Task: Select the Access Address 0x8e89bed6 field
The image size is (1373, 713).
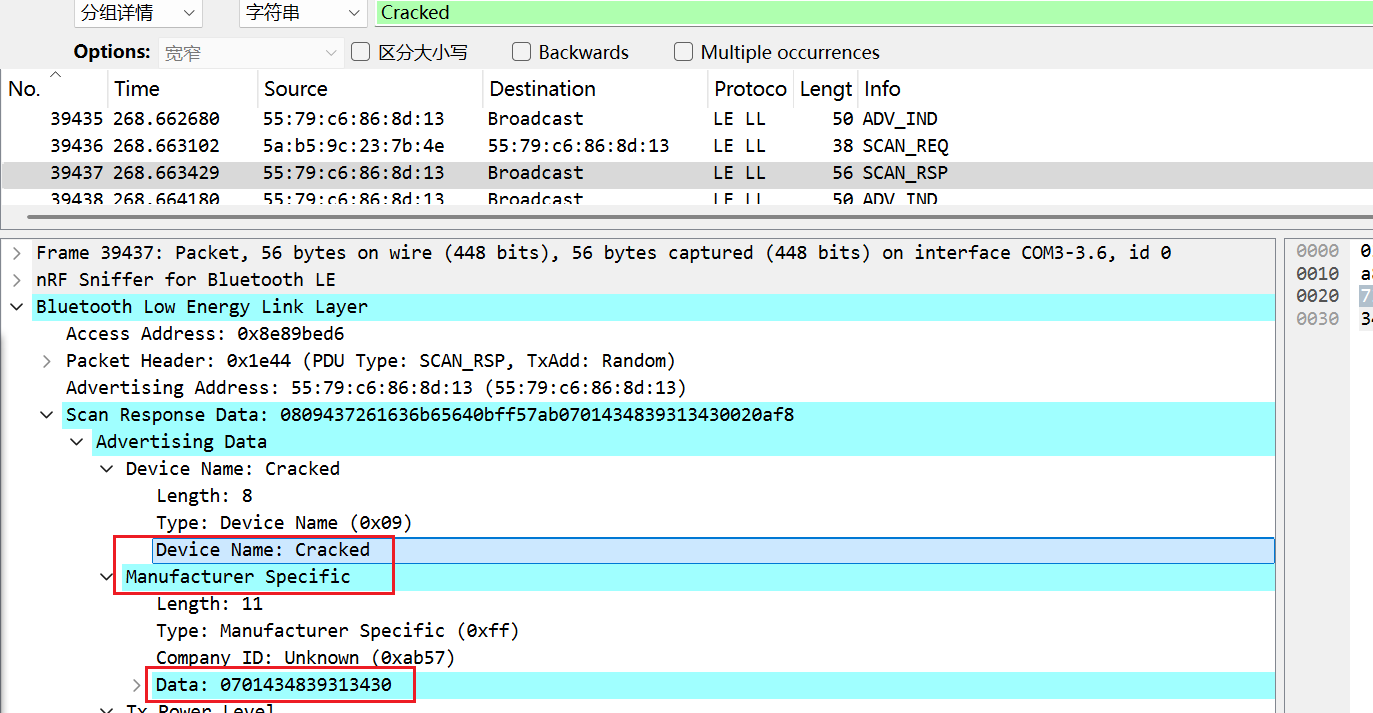Action: [x=204, y=334]
